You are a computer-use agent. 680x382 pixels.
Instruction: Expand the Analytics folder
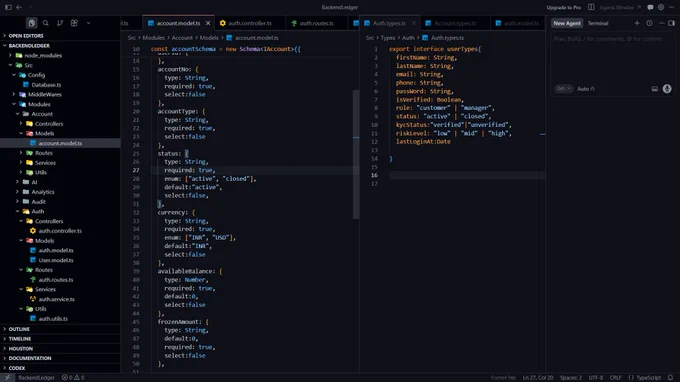(42, 192)
